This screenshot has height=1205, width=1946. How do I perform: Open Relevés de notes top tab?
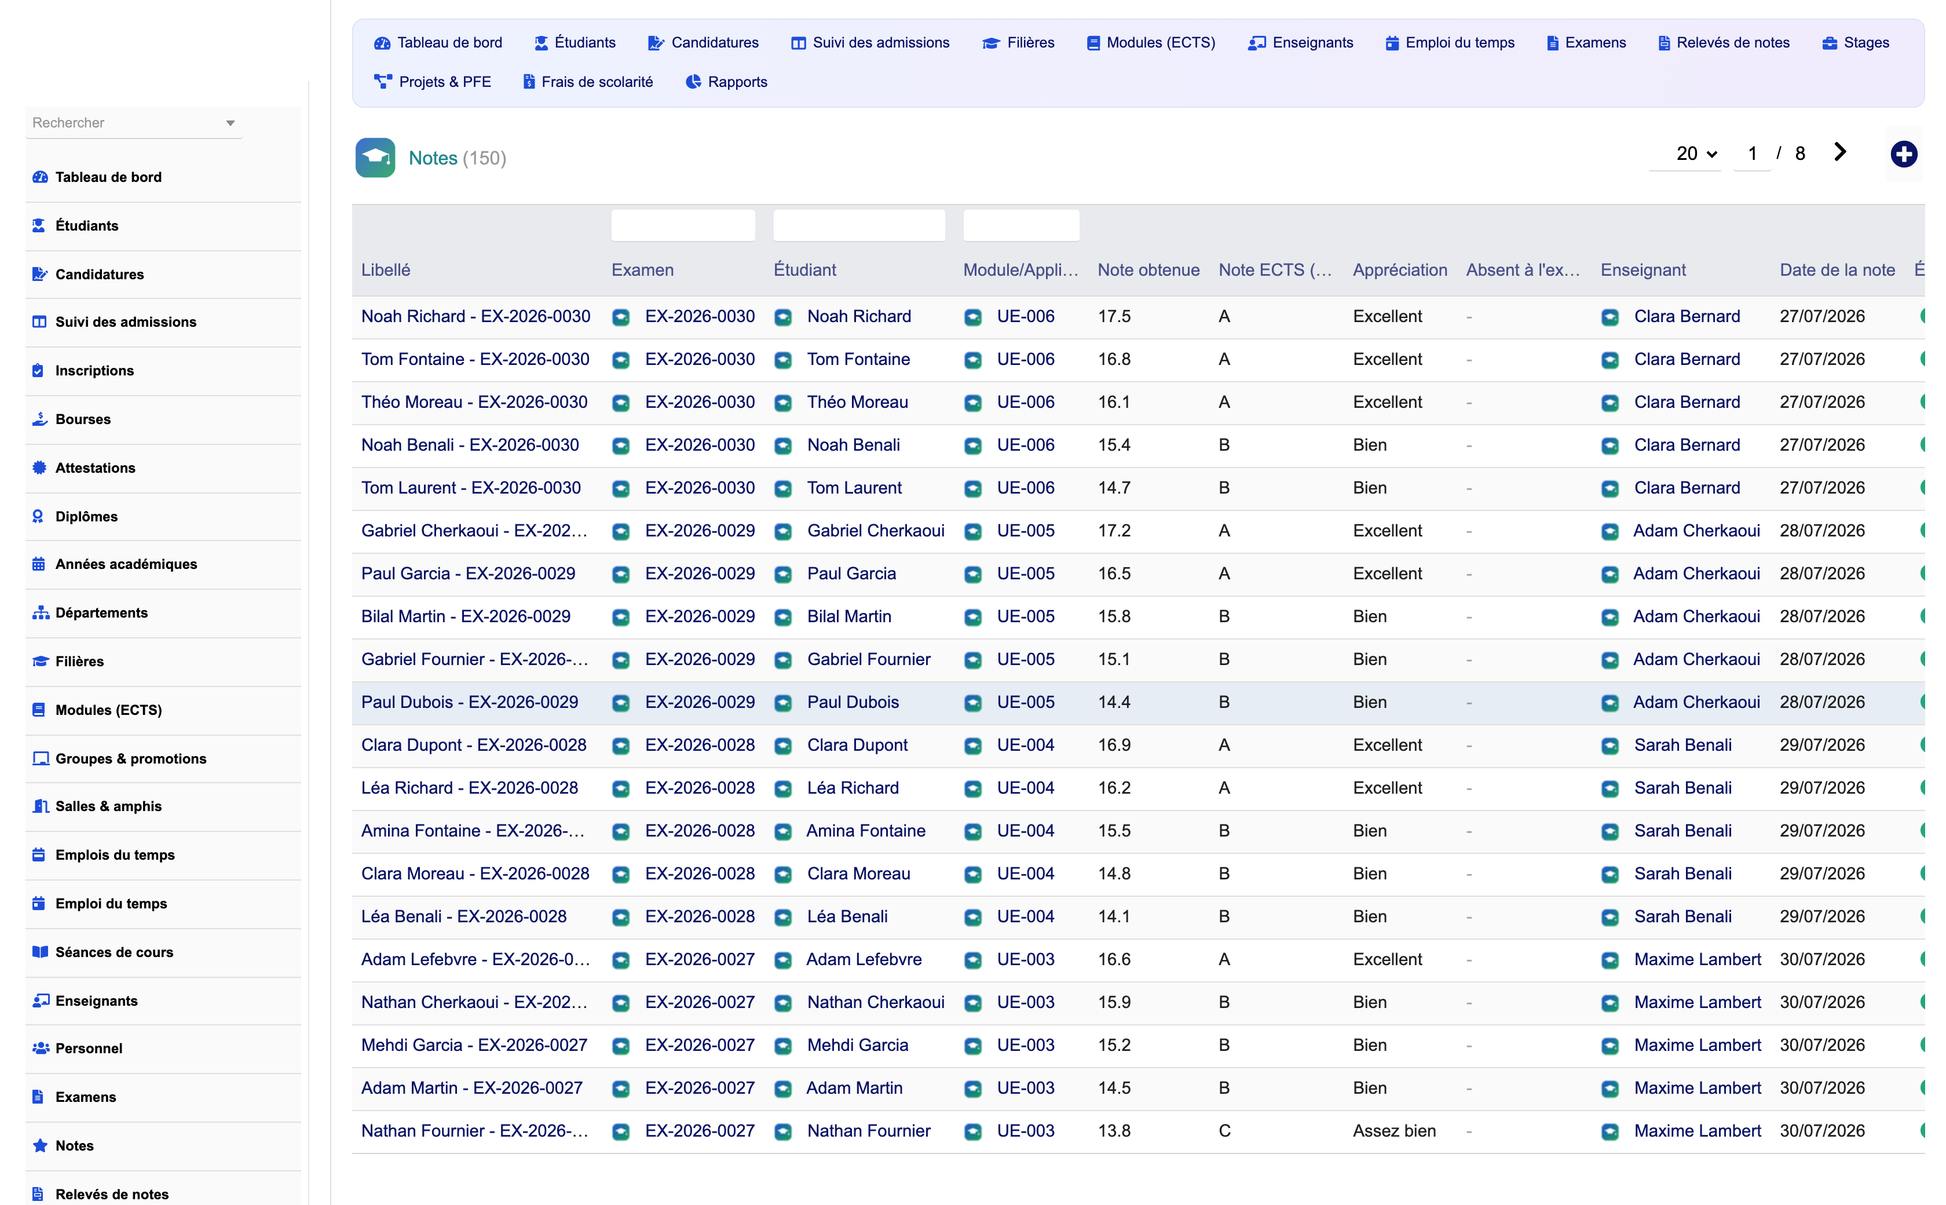(1723, 43)
